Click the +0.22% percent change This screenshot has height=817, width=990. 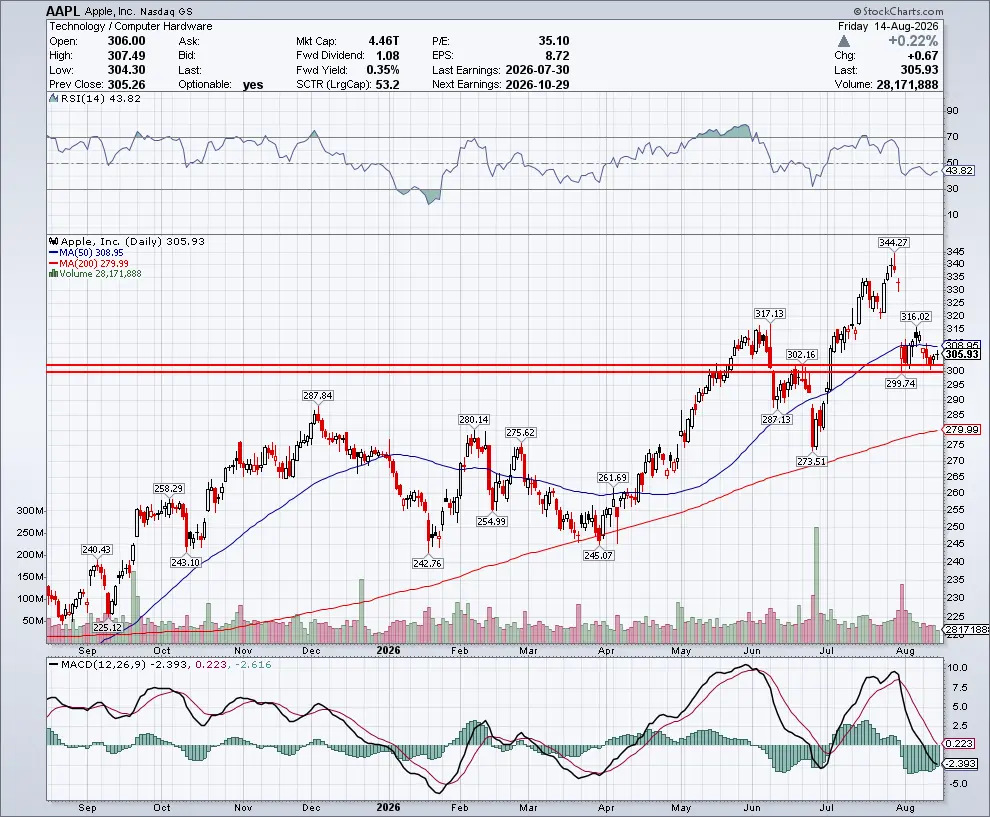(913, 41)
